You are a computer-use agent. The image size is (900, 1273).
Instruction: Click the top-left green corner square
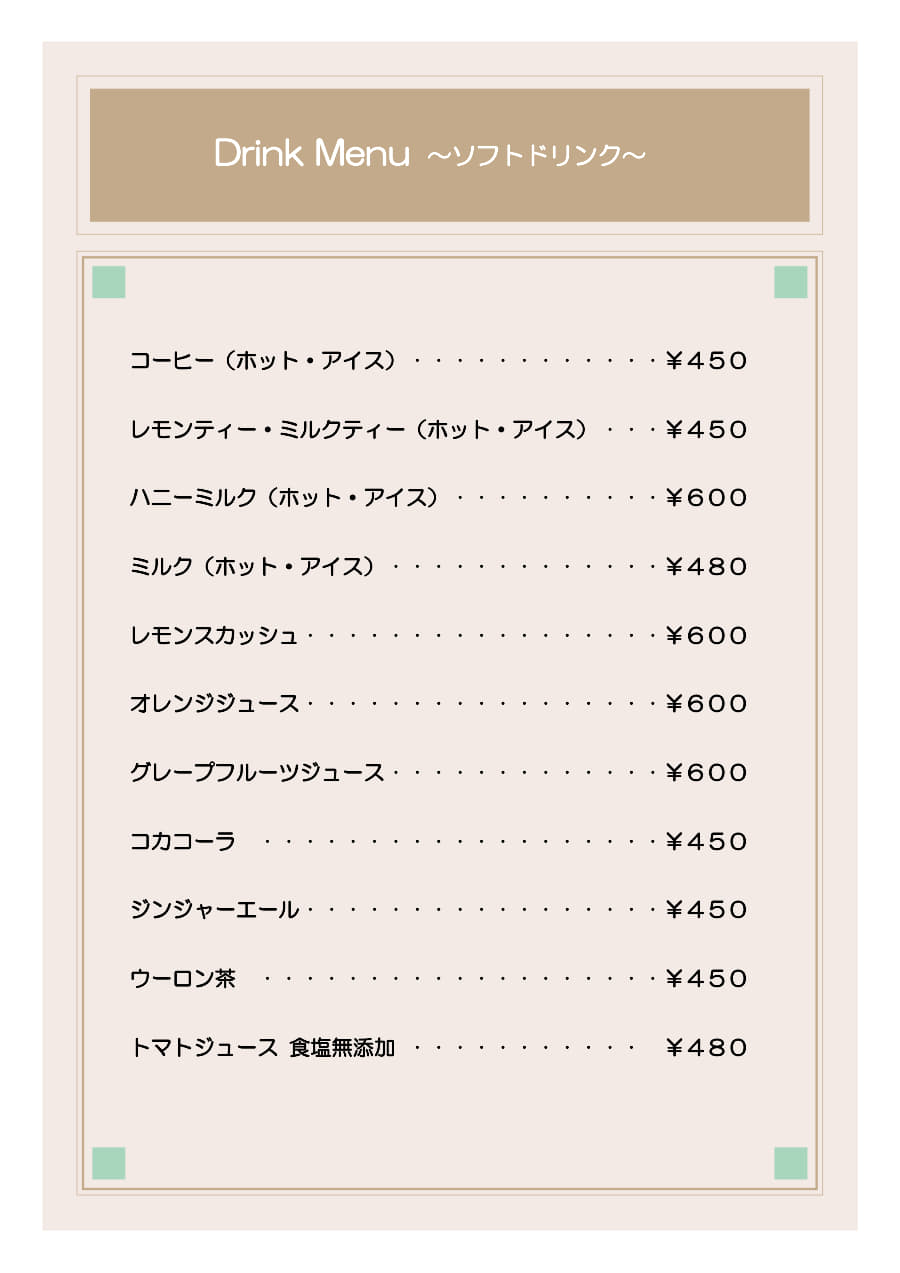(109, 282)
